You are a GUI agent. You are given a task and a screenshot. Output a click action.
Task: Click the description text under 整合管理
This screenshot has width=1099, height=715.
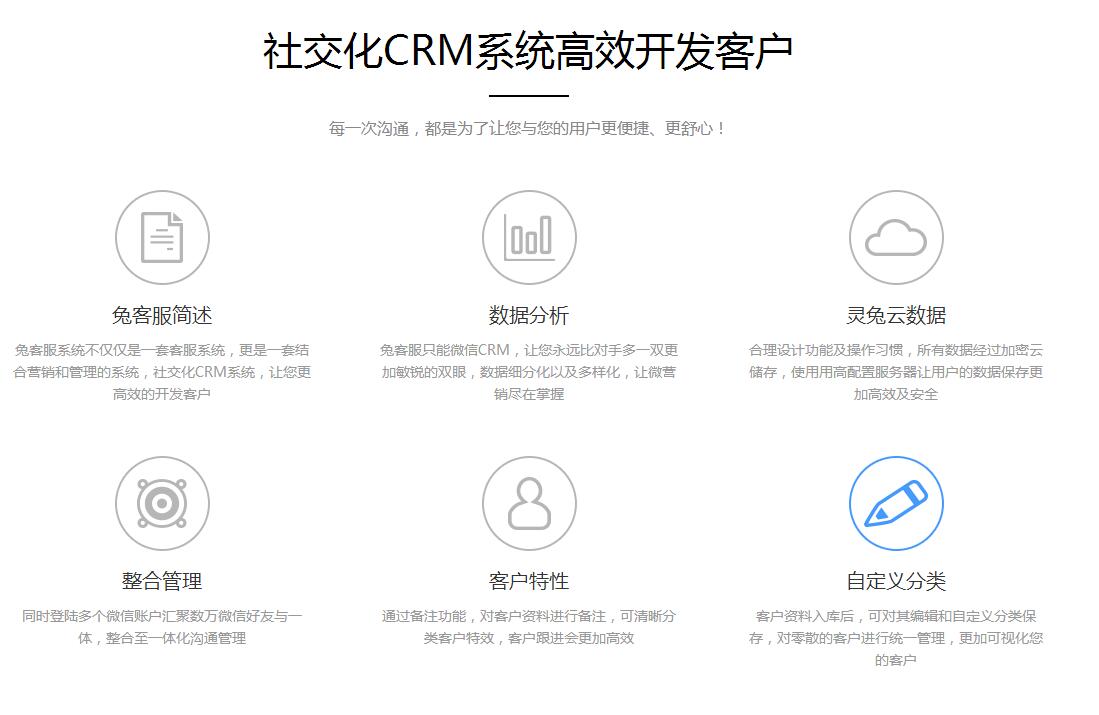[162, 627]
